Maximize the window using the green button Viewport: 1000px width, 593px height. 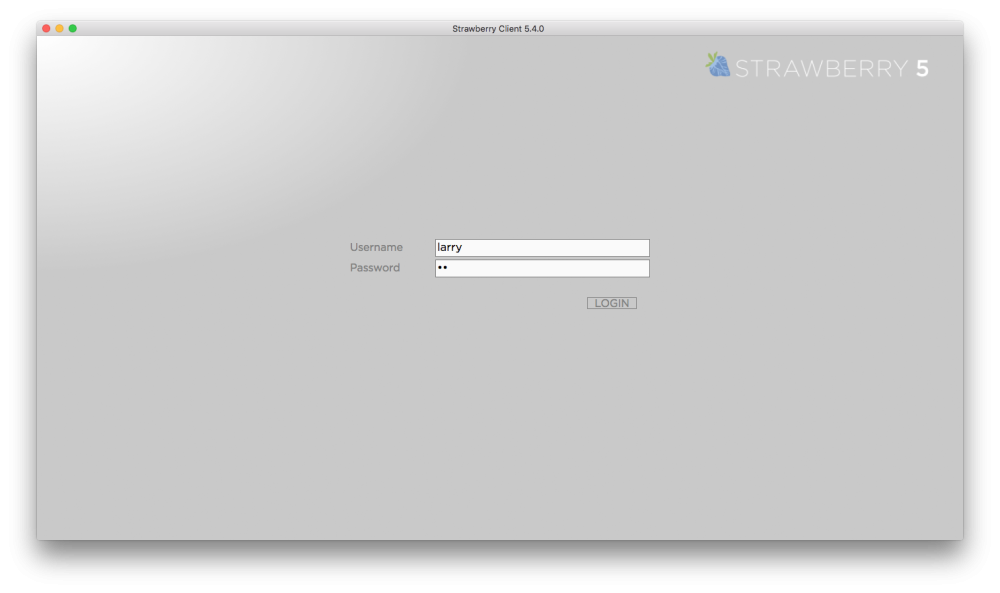tap(72, 28)
